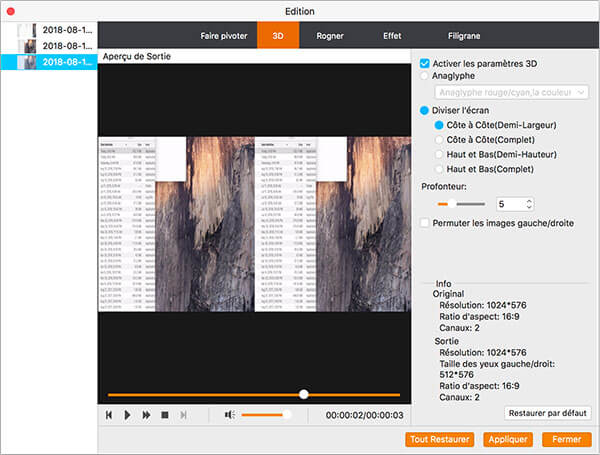This screenshot has width=600, height=455.
Task: Click Restaurer par défaut
Action: pyautogui.click(x=548, y=412)
